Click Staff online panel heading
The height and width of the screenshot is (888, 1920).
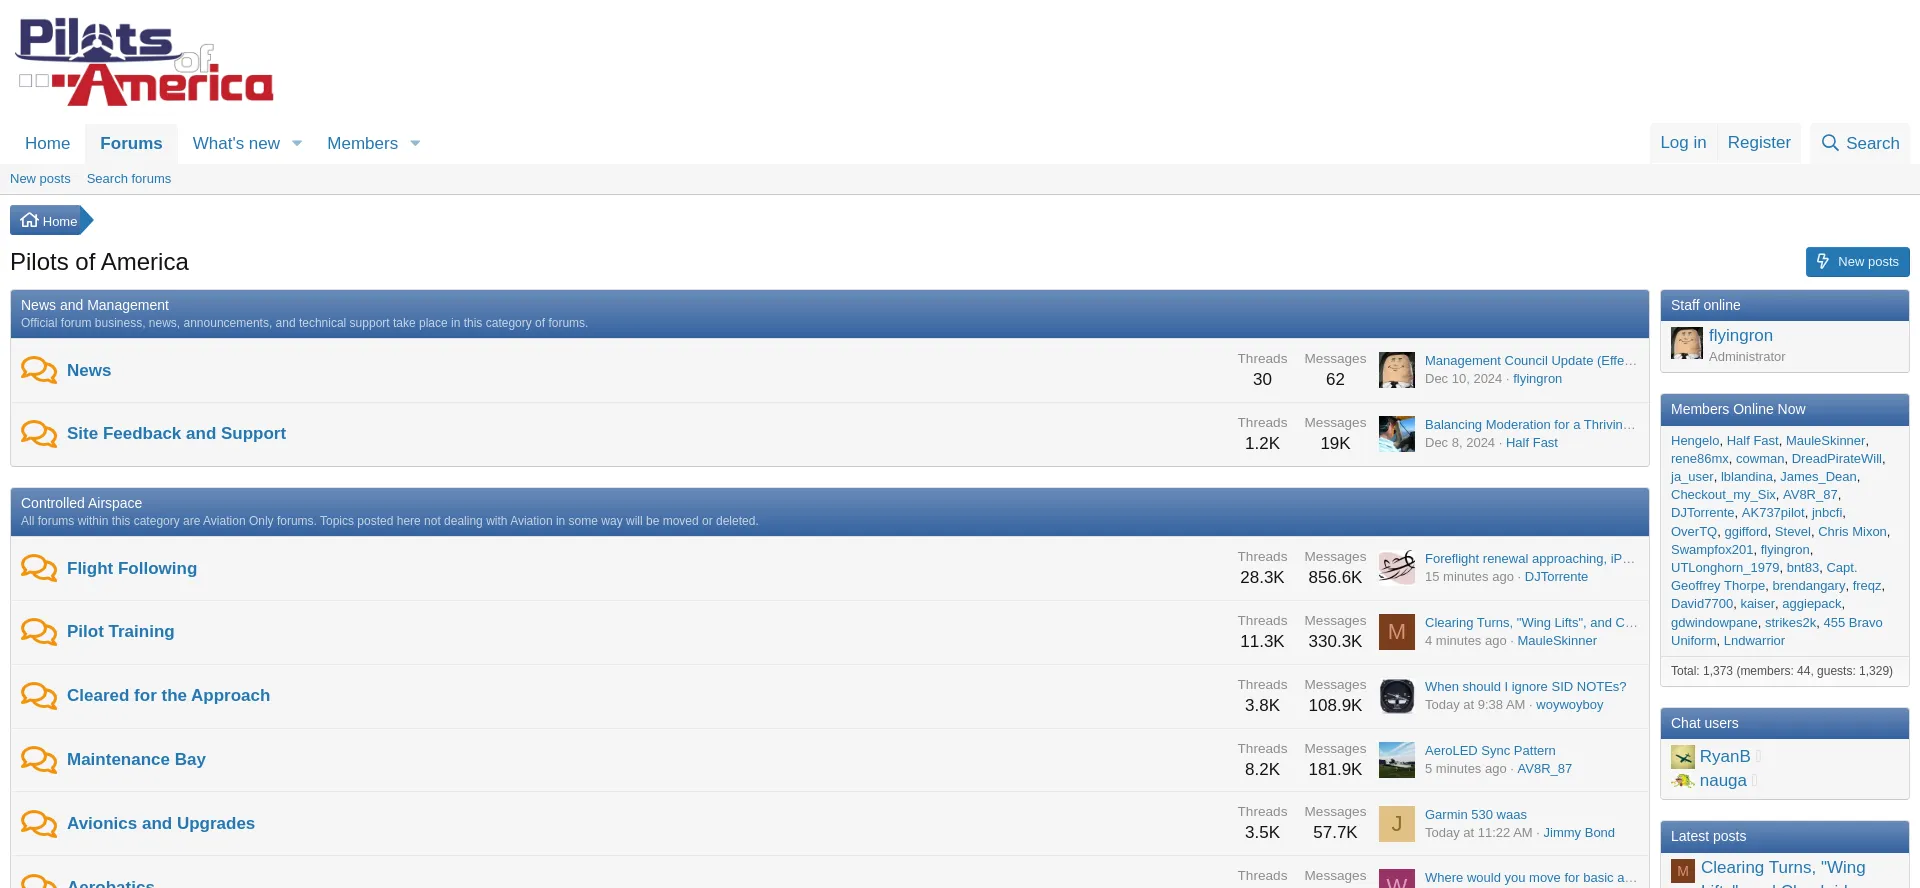pyautogui.click(x=1705, y=305)
